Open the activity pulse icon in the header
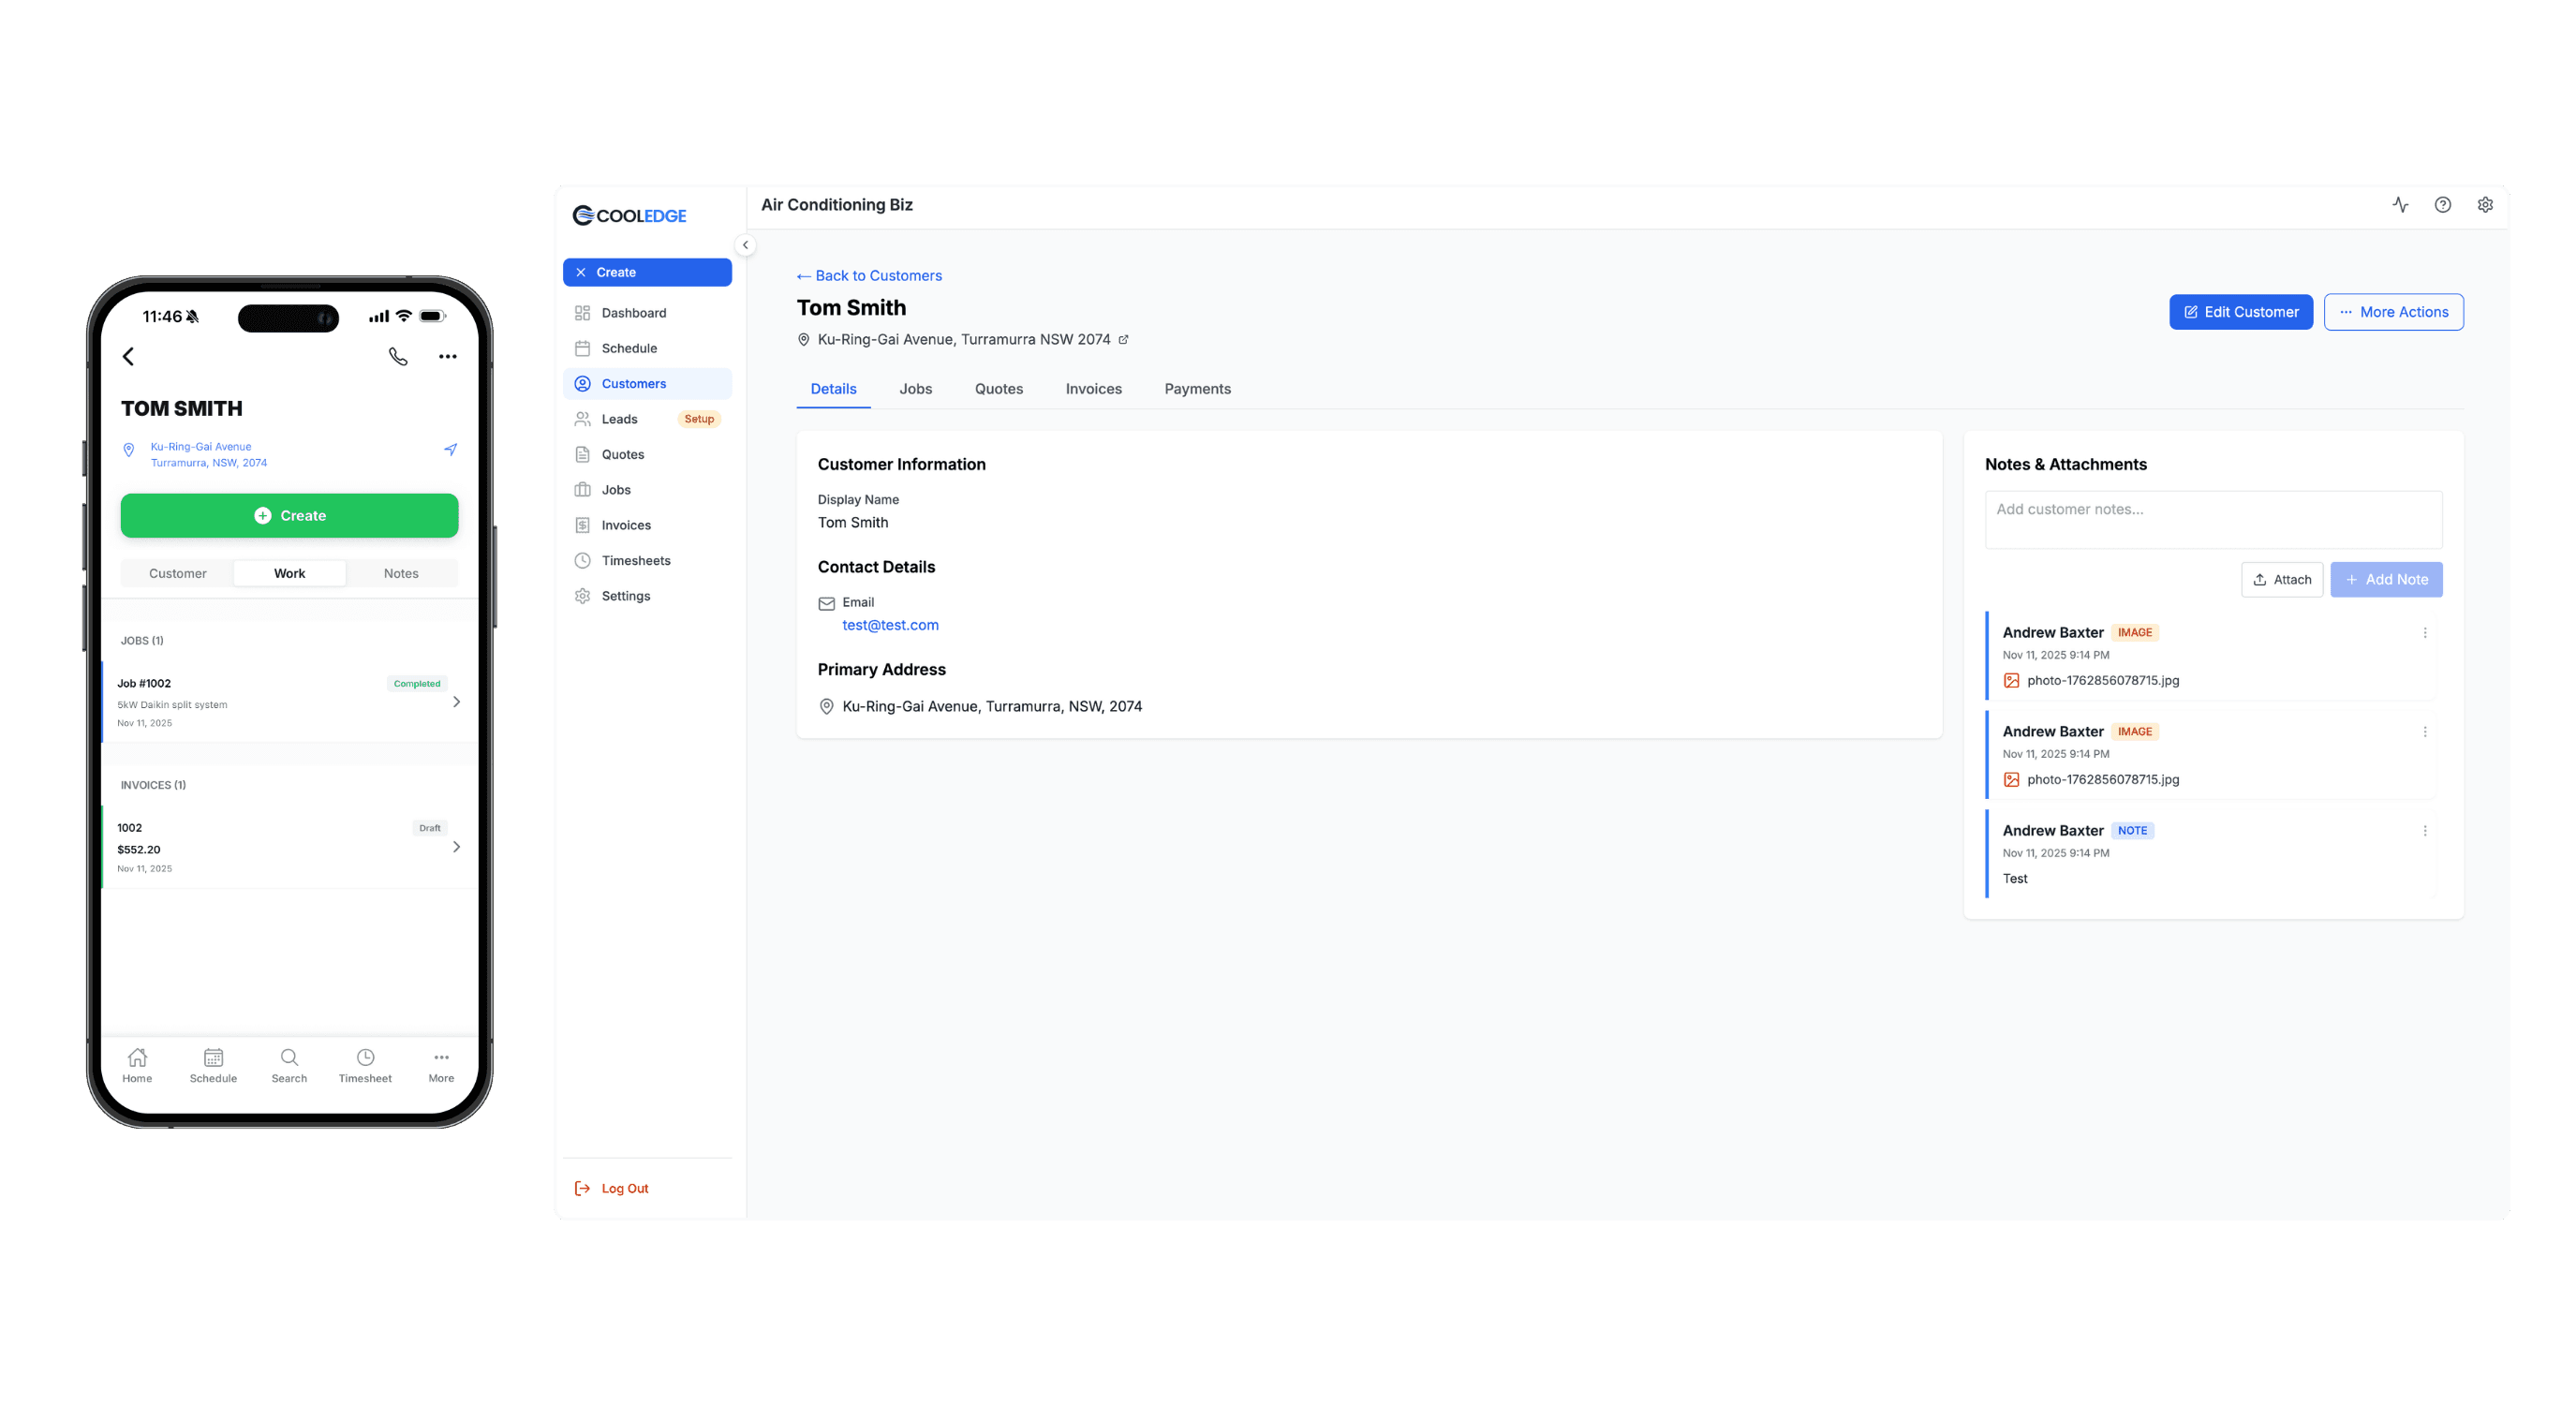 (x=2402, y=204)
